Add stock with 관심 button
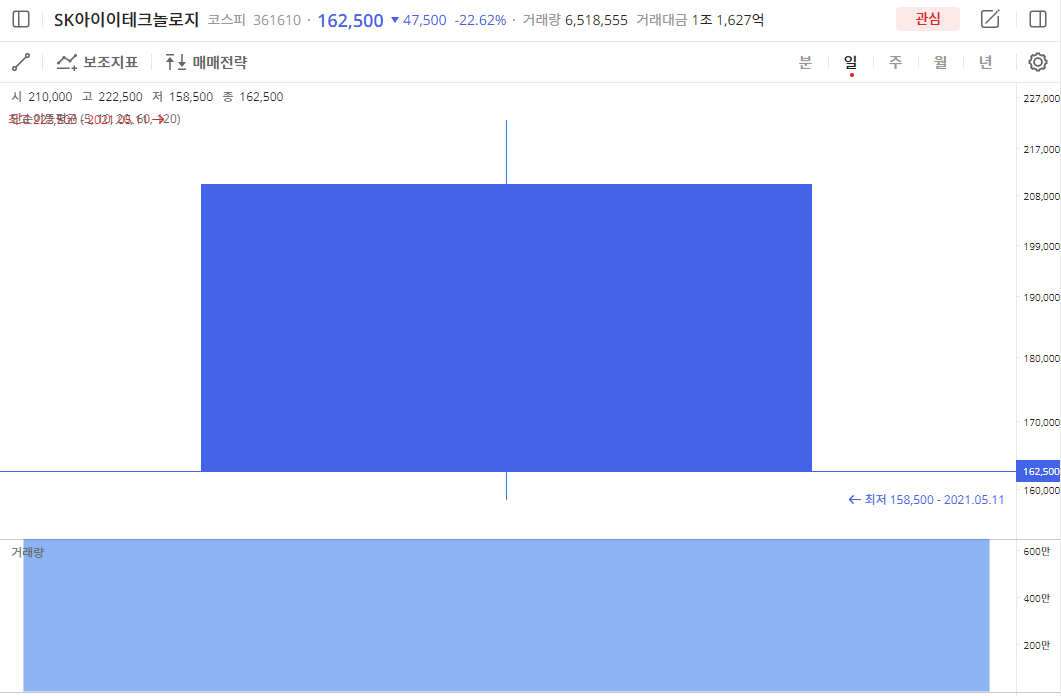The image size is (1061, 696). click(928, 19)
